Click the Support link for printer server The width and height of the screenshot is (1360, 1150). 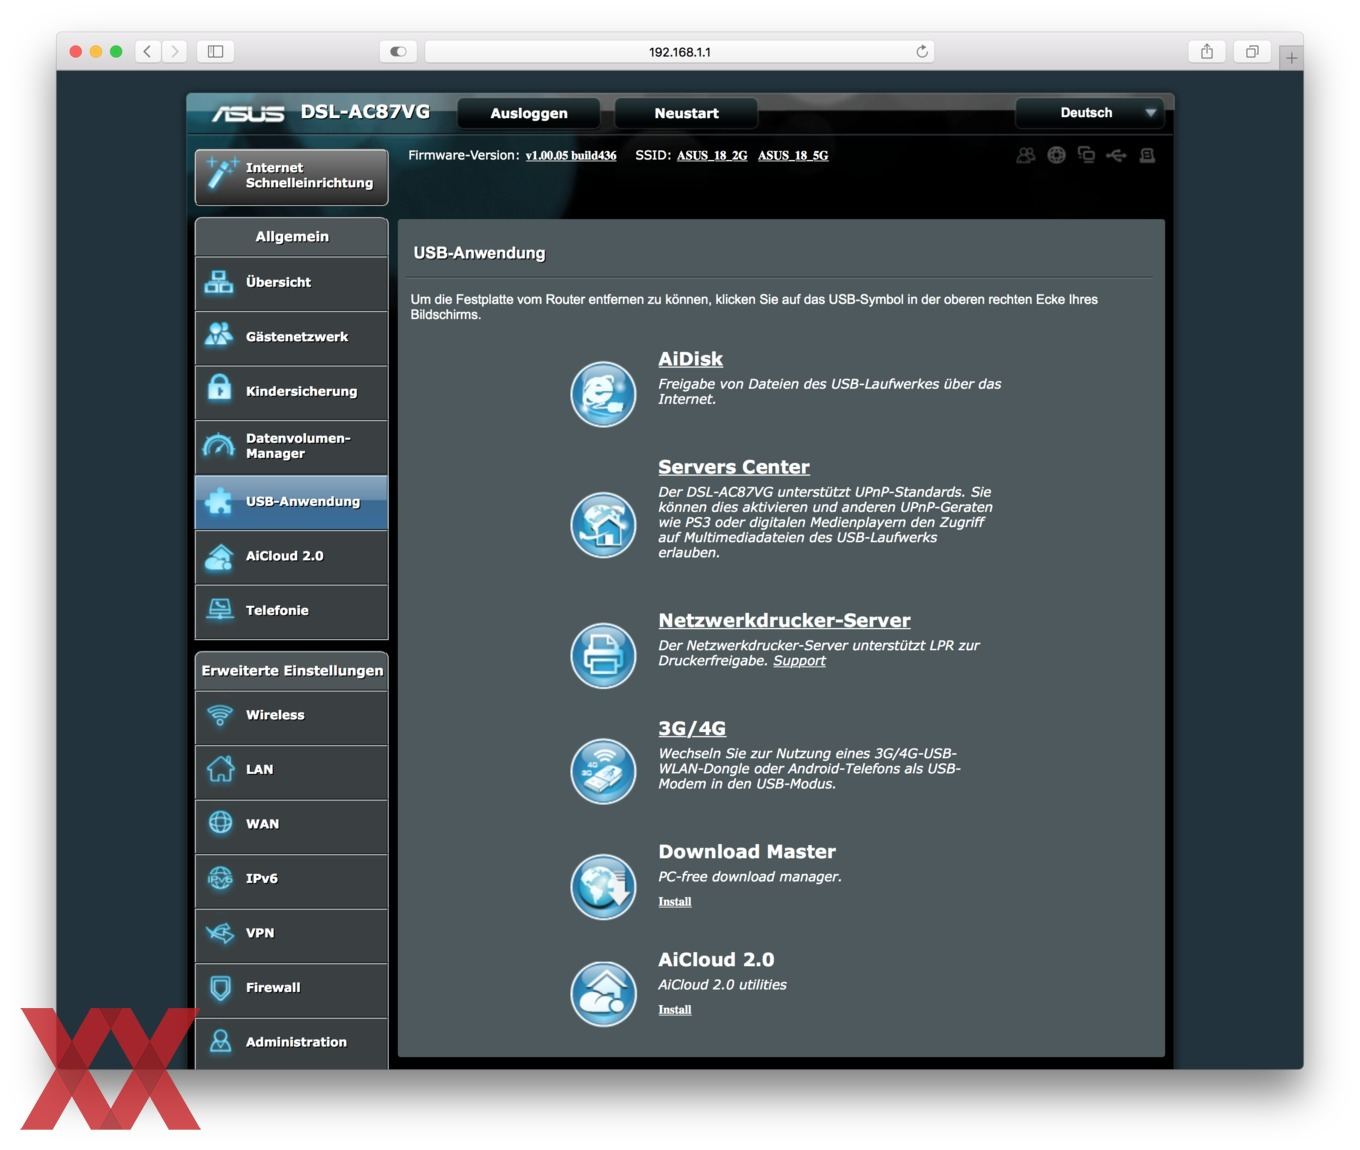799,661
